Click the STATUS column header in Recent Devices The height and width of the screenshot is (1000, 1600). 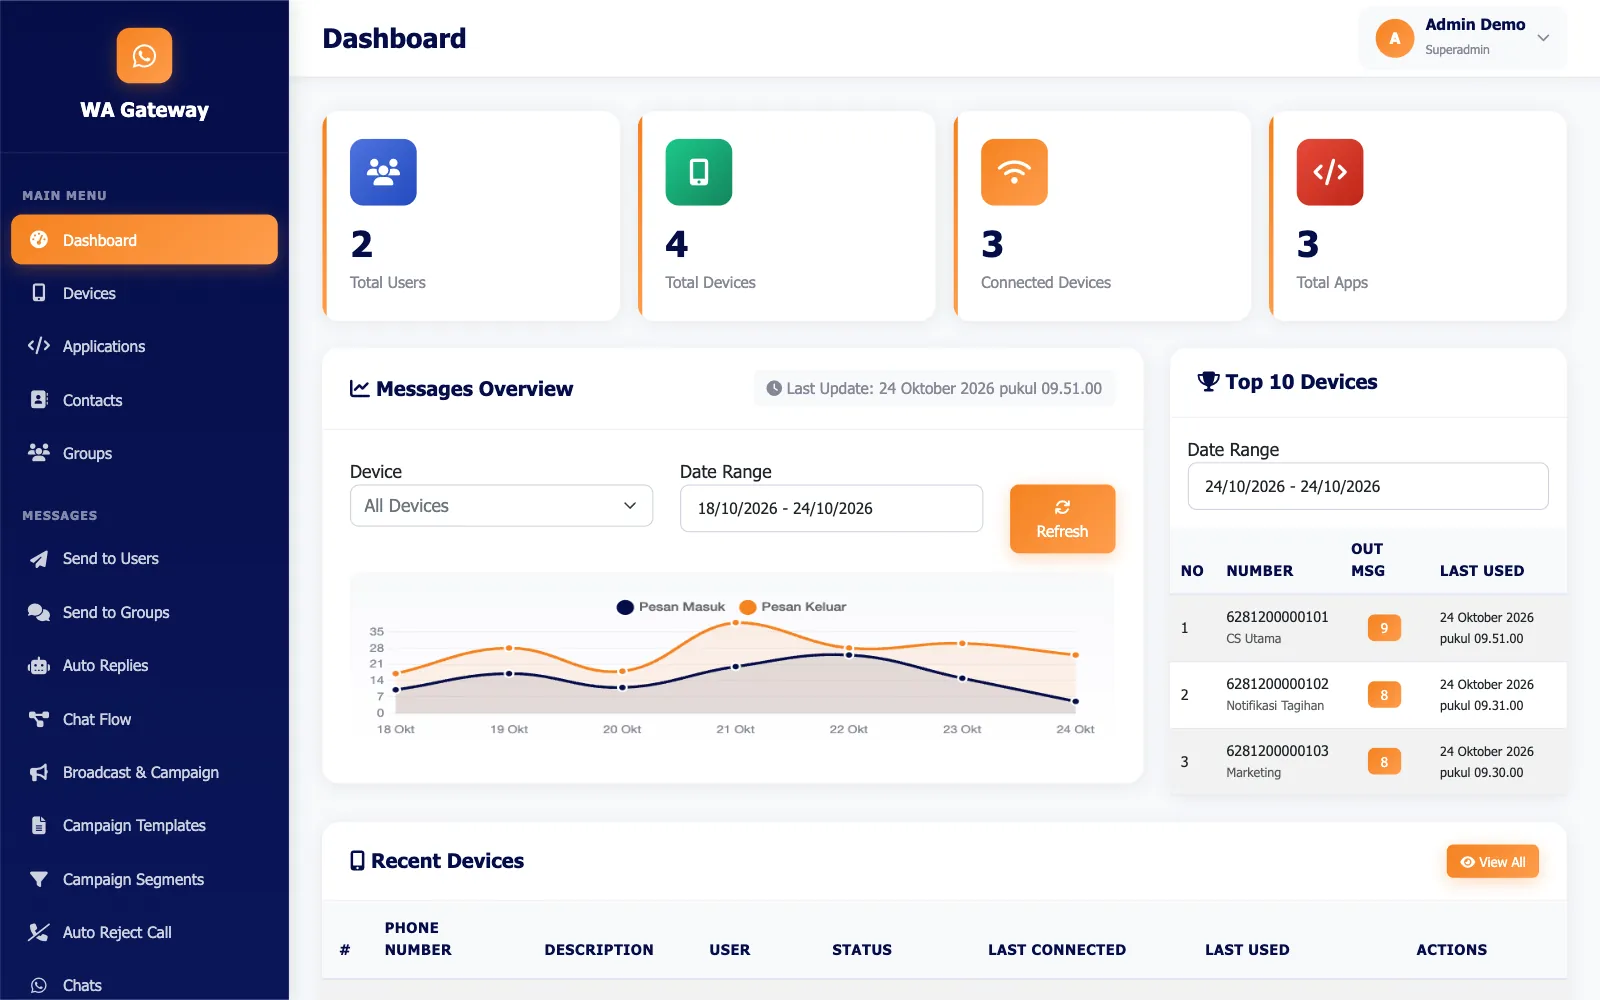point(862,950)
